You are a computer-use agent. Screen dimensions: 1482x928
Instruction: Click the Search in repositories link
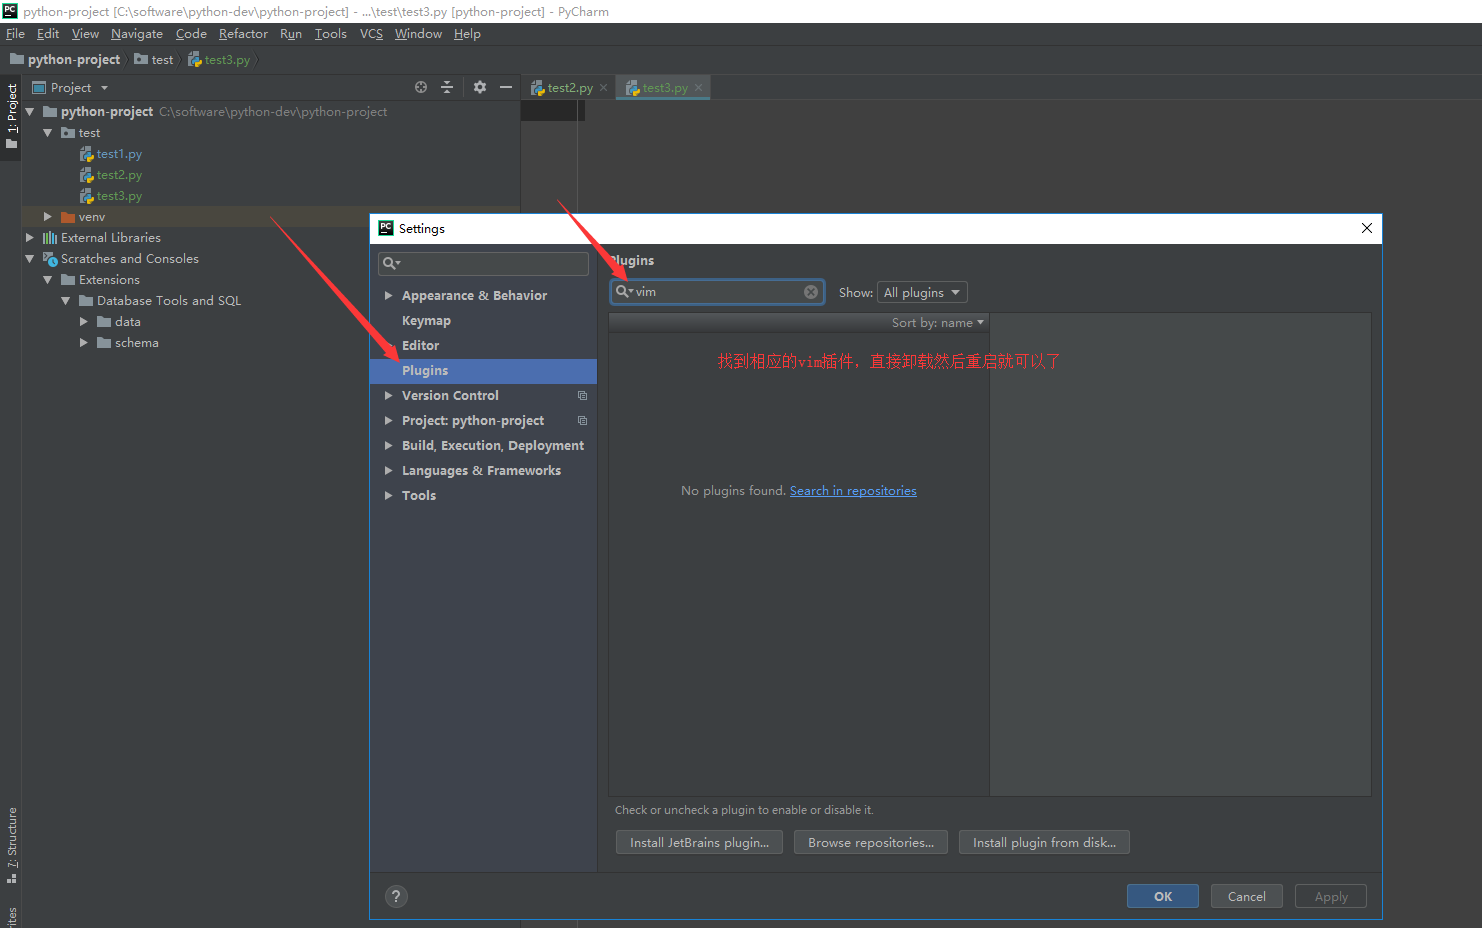[x=853, y=490]
